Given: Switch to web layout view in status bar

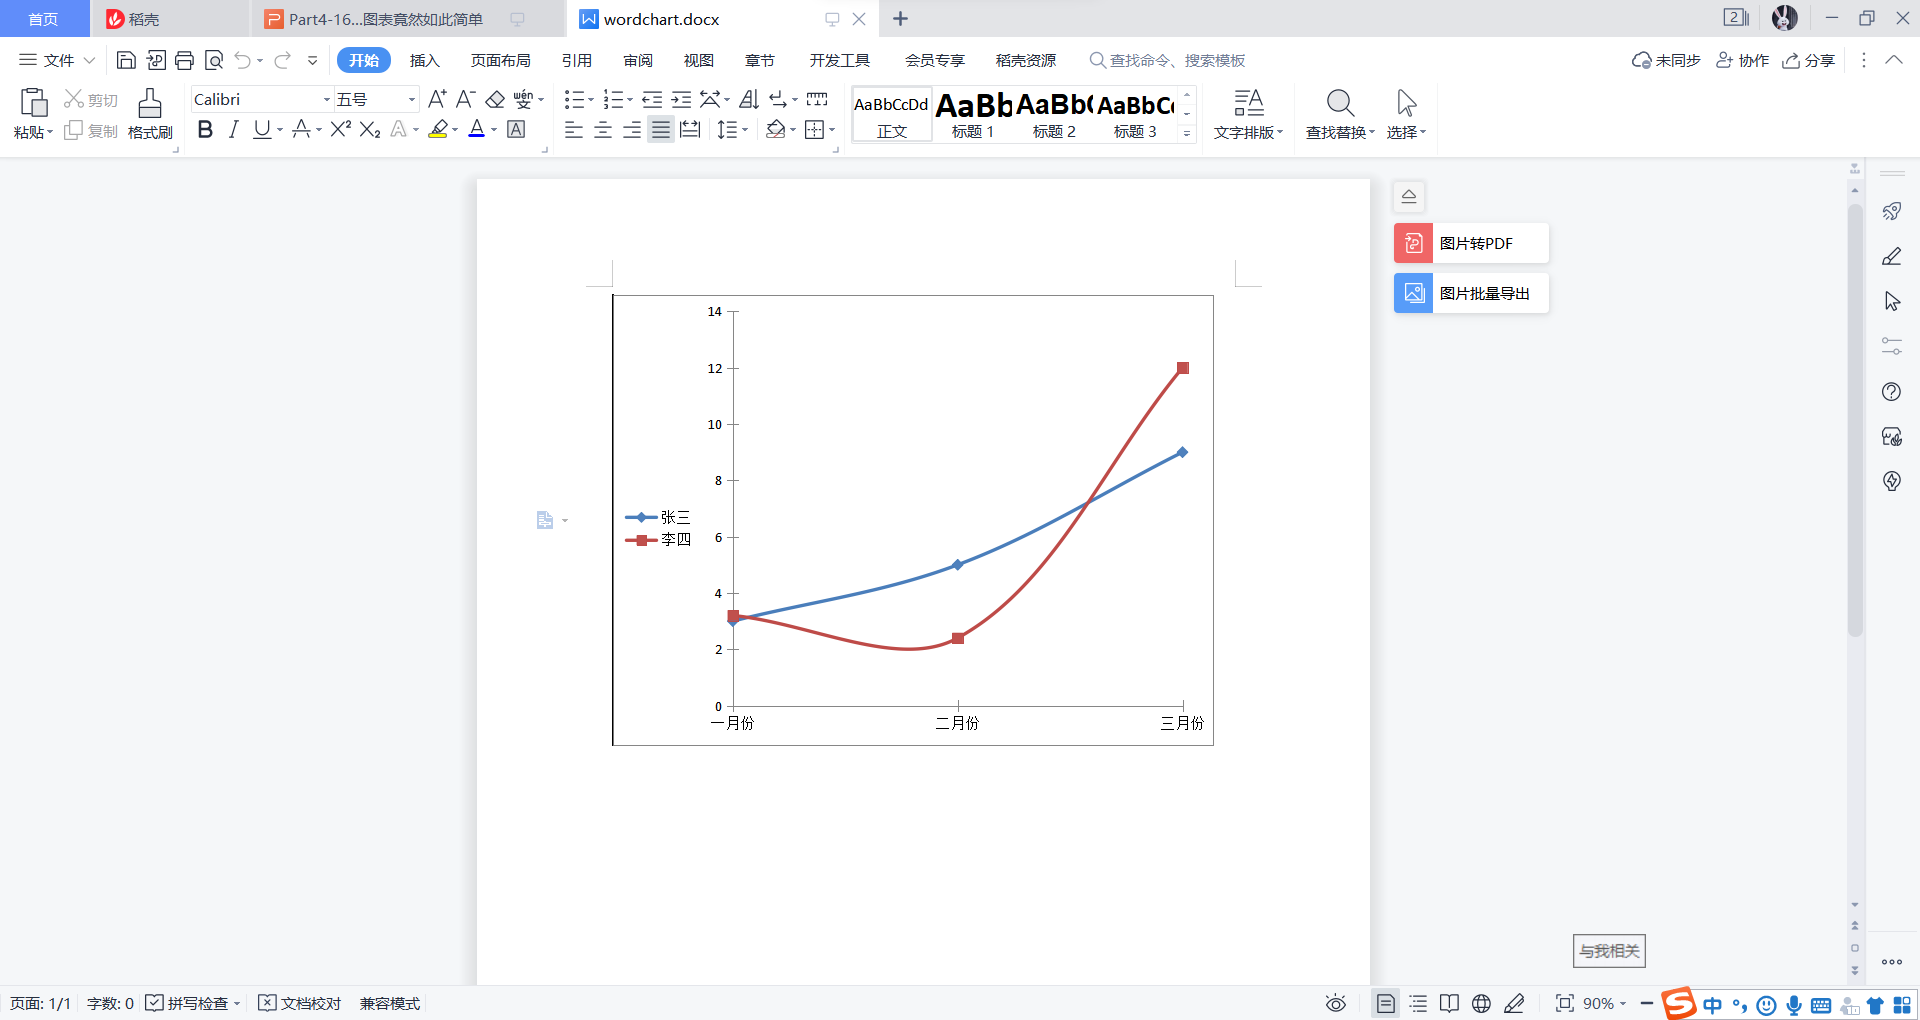Looking at the screenshot, I should click(x=1482, y=1003).
